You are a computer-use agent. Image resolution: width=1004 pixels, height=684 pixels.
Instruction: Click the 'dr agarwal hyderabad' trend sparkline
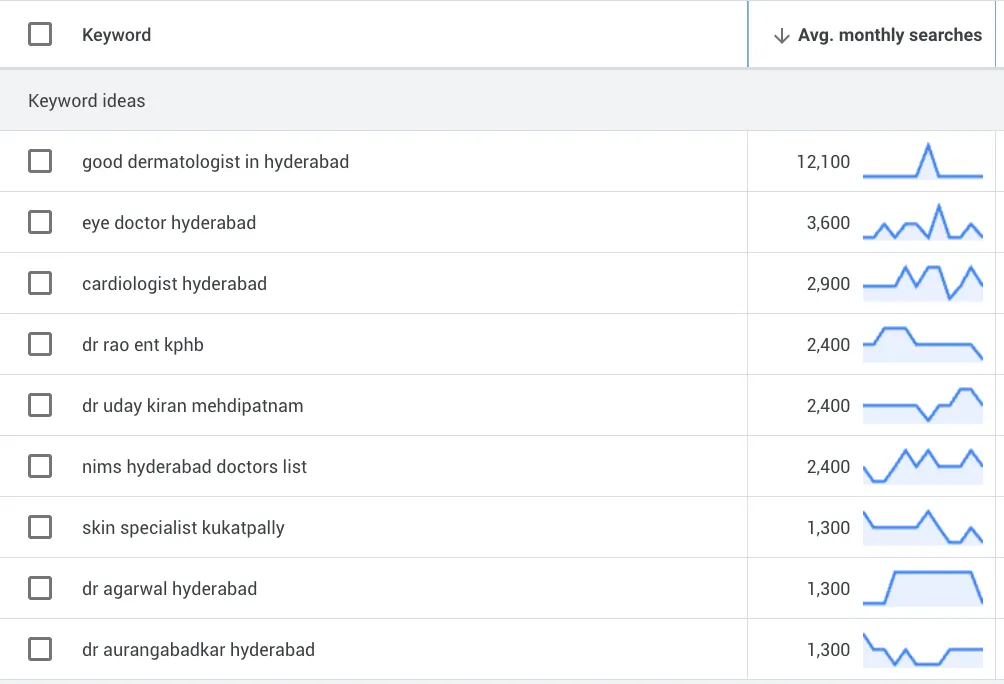[x=922, y=588]
